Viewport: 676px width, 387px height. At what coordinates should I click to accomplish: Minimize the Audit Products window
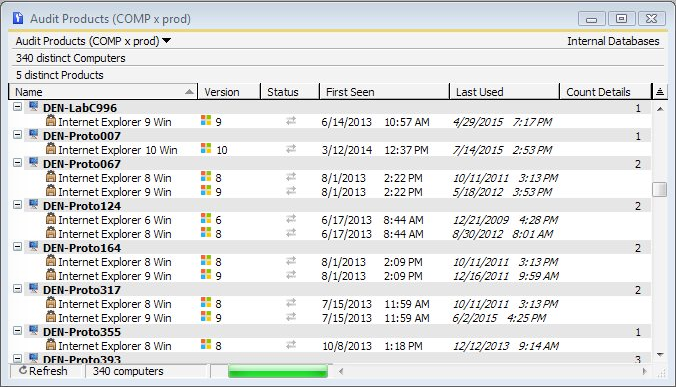pos(592,19)
